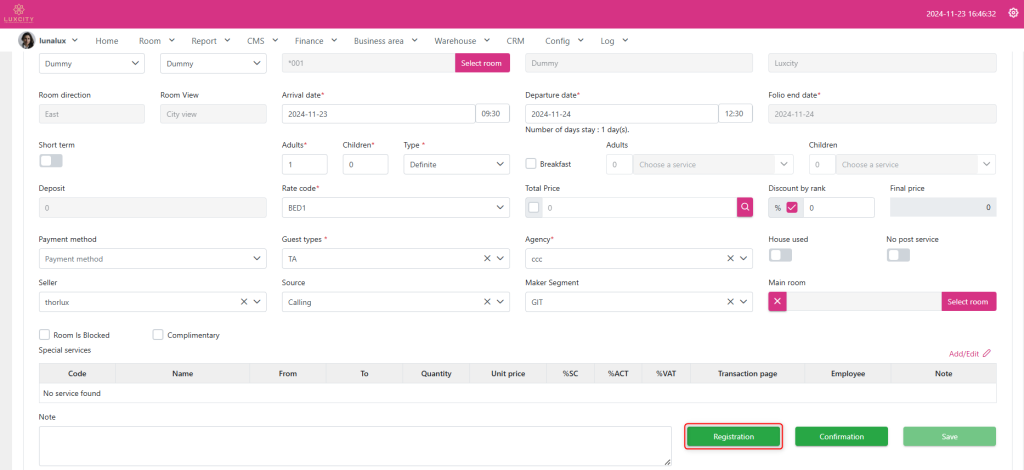Expand the Rate code BED1 dropdown
Screen dimensions: 1024x470
(x=501, y=207)
